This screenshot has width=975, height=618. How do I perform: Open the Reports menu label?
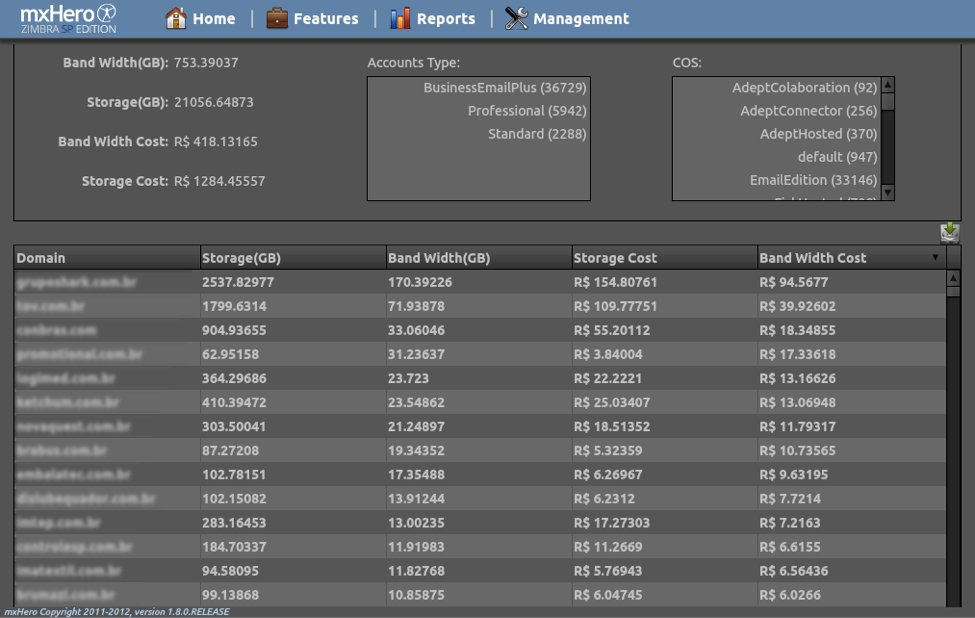pos(446,19)
